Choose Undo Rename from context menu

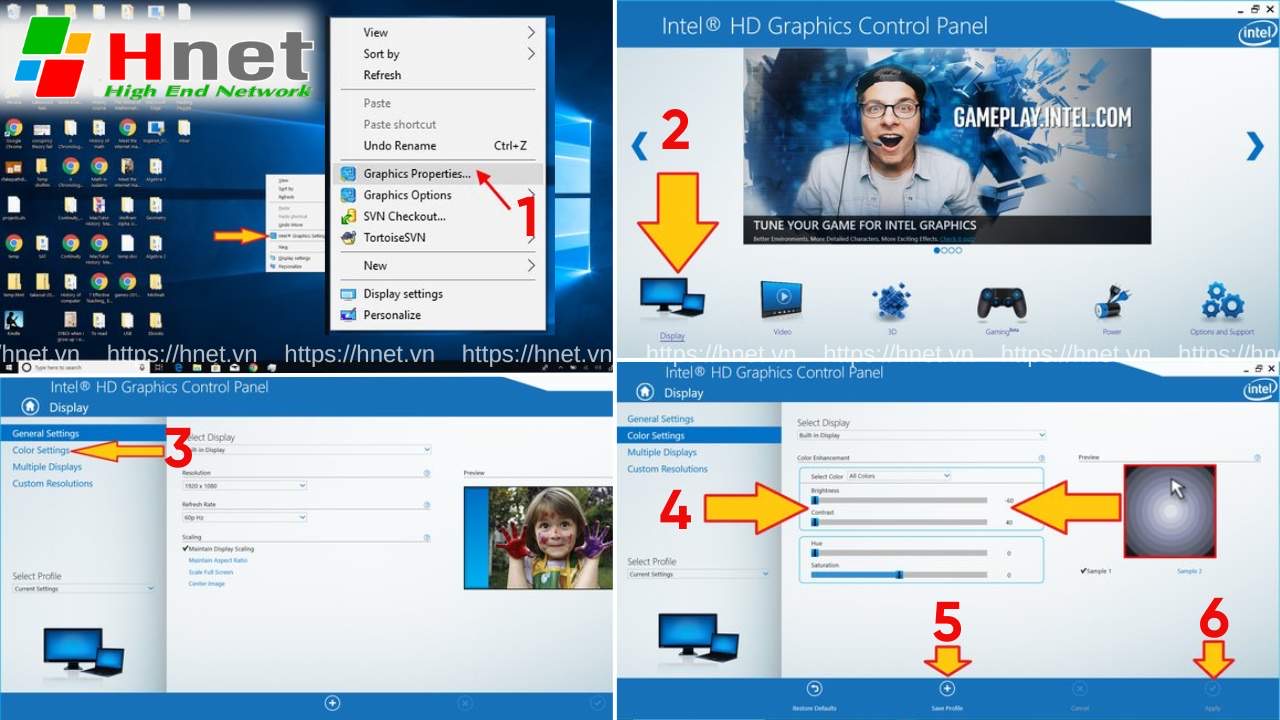[438, 145]
